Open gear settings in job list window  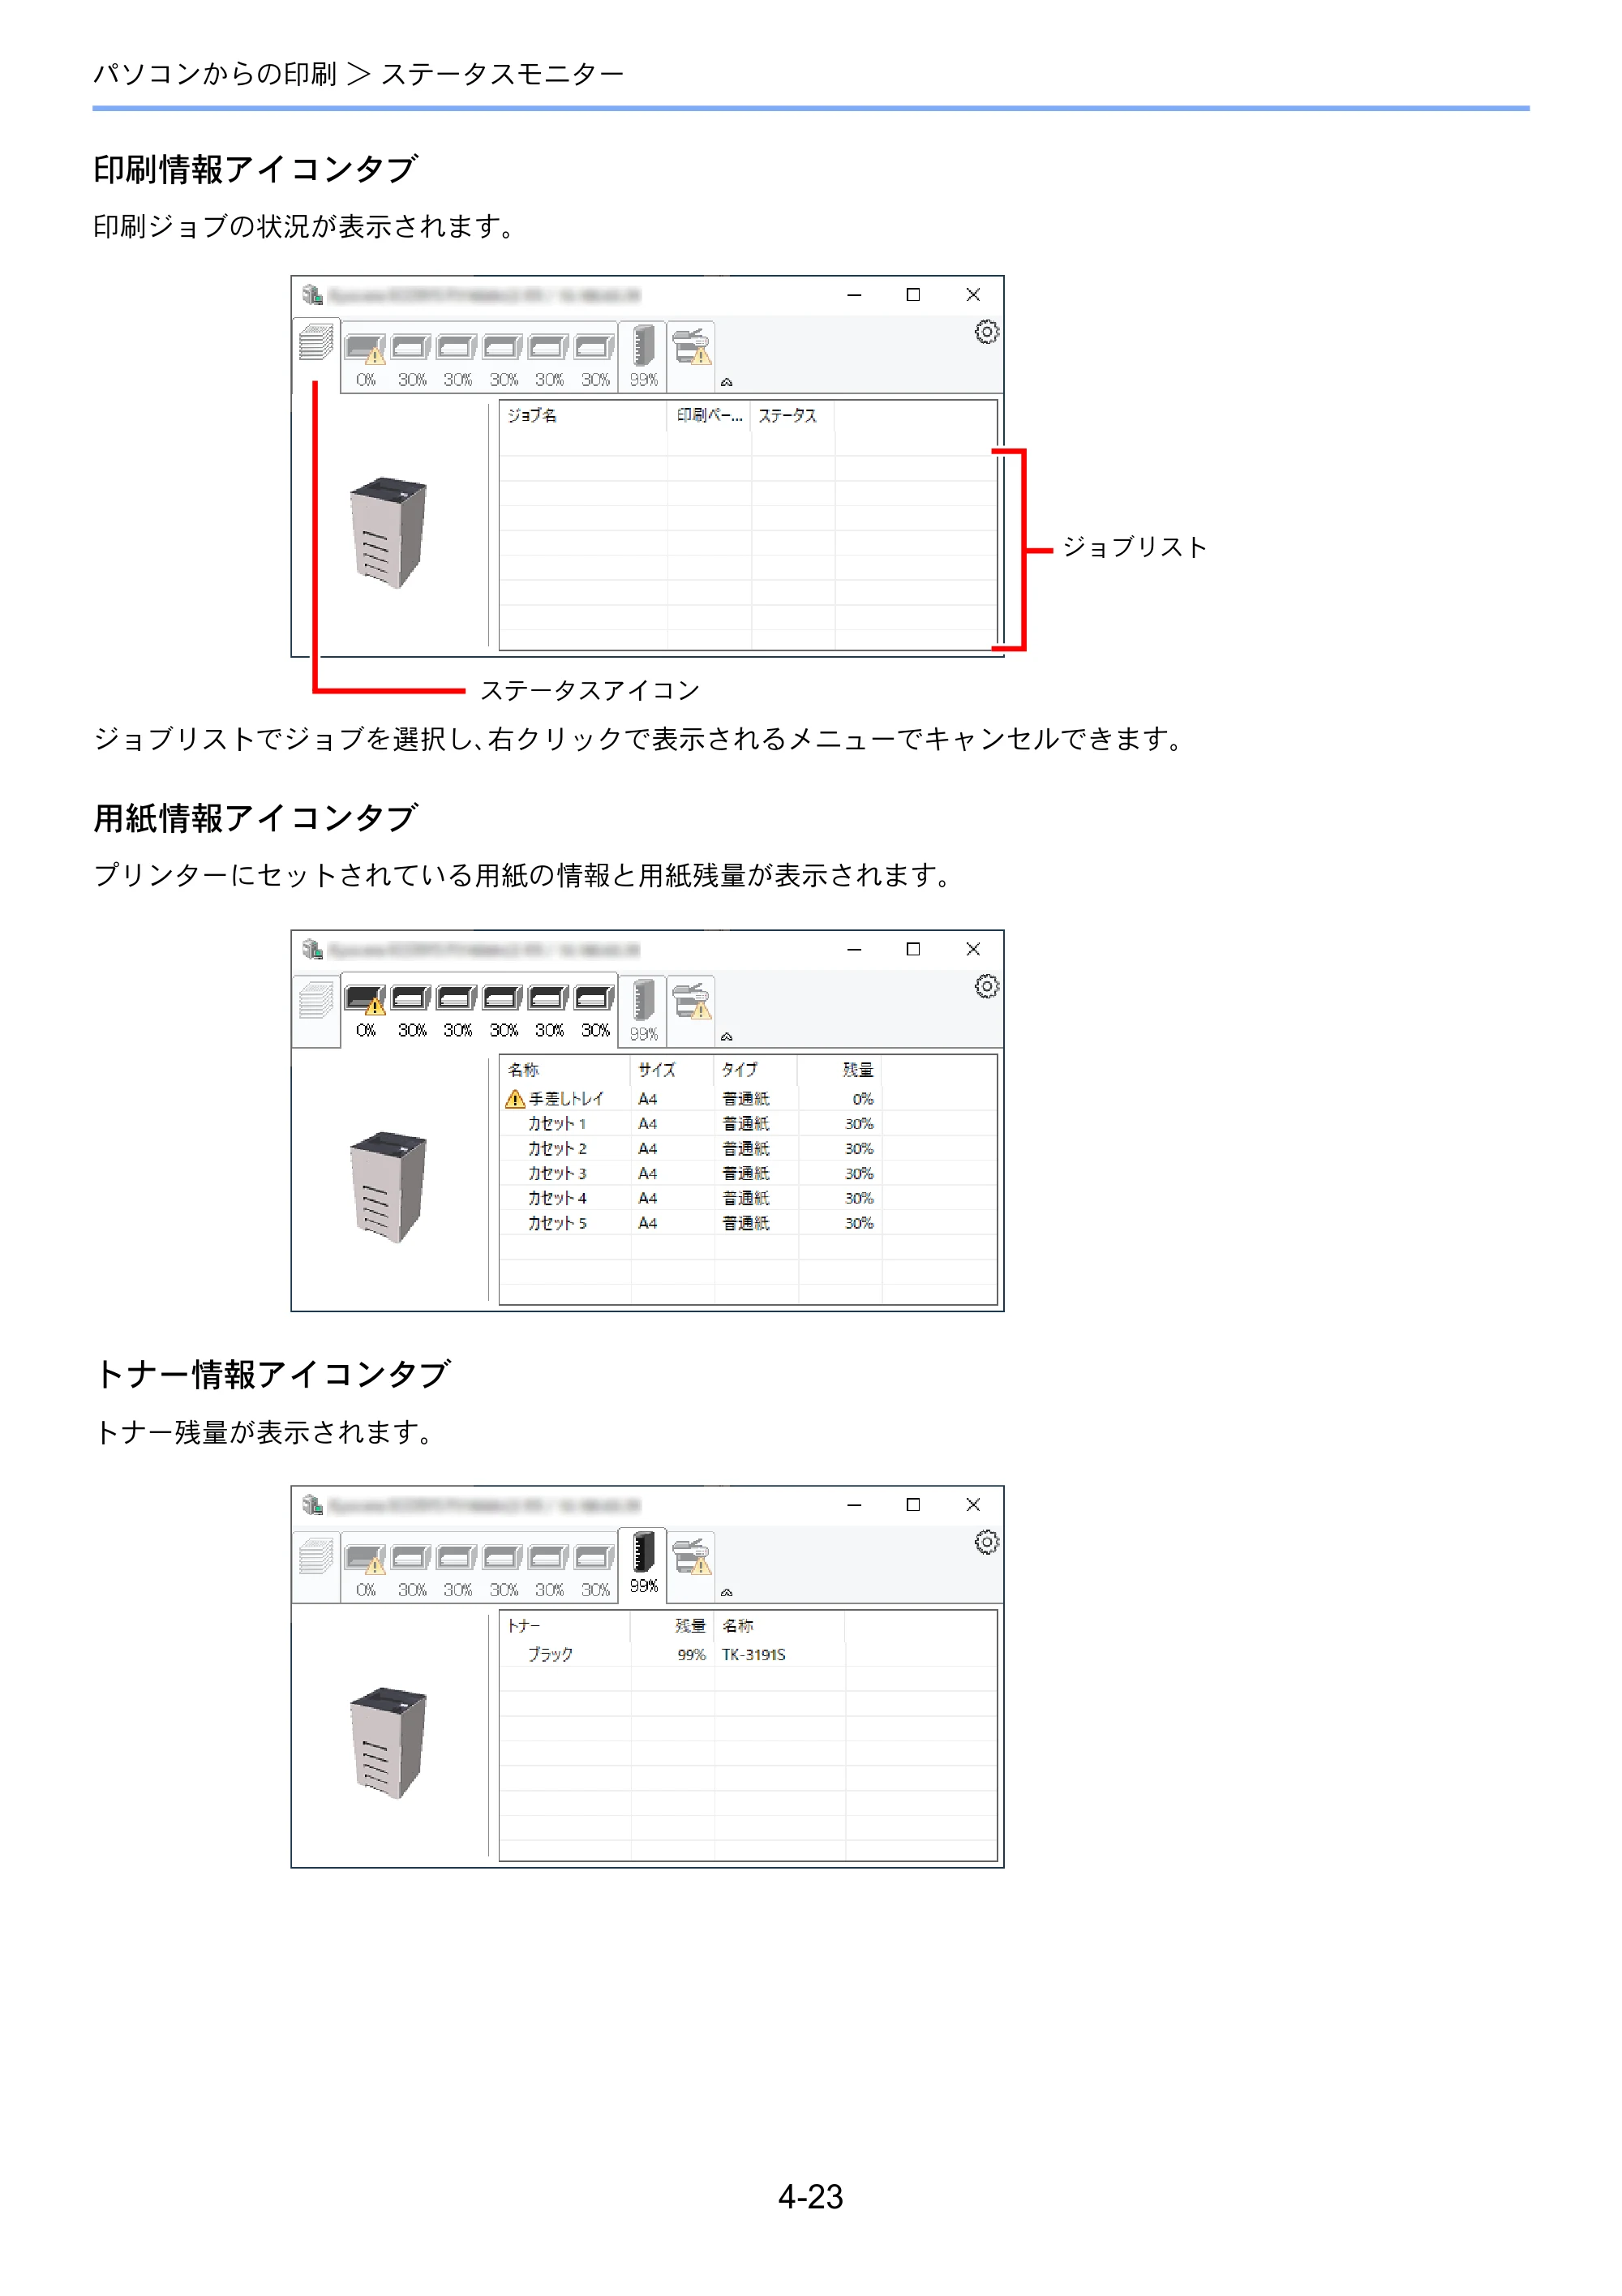click(x=986, y=332)
